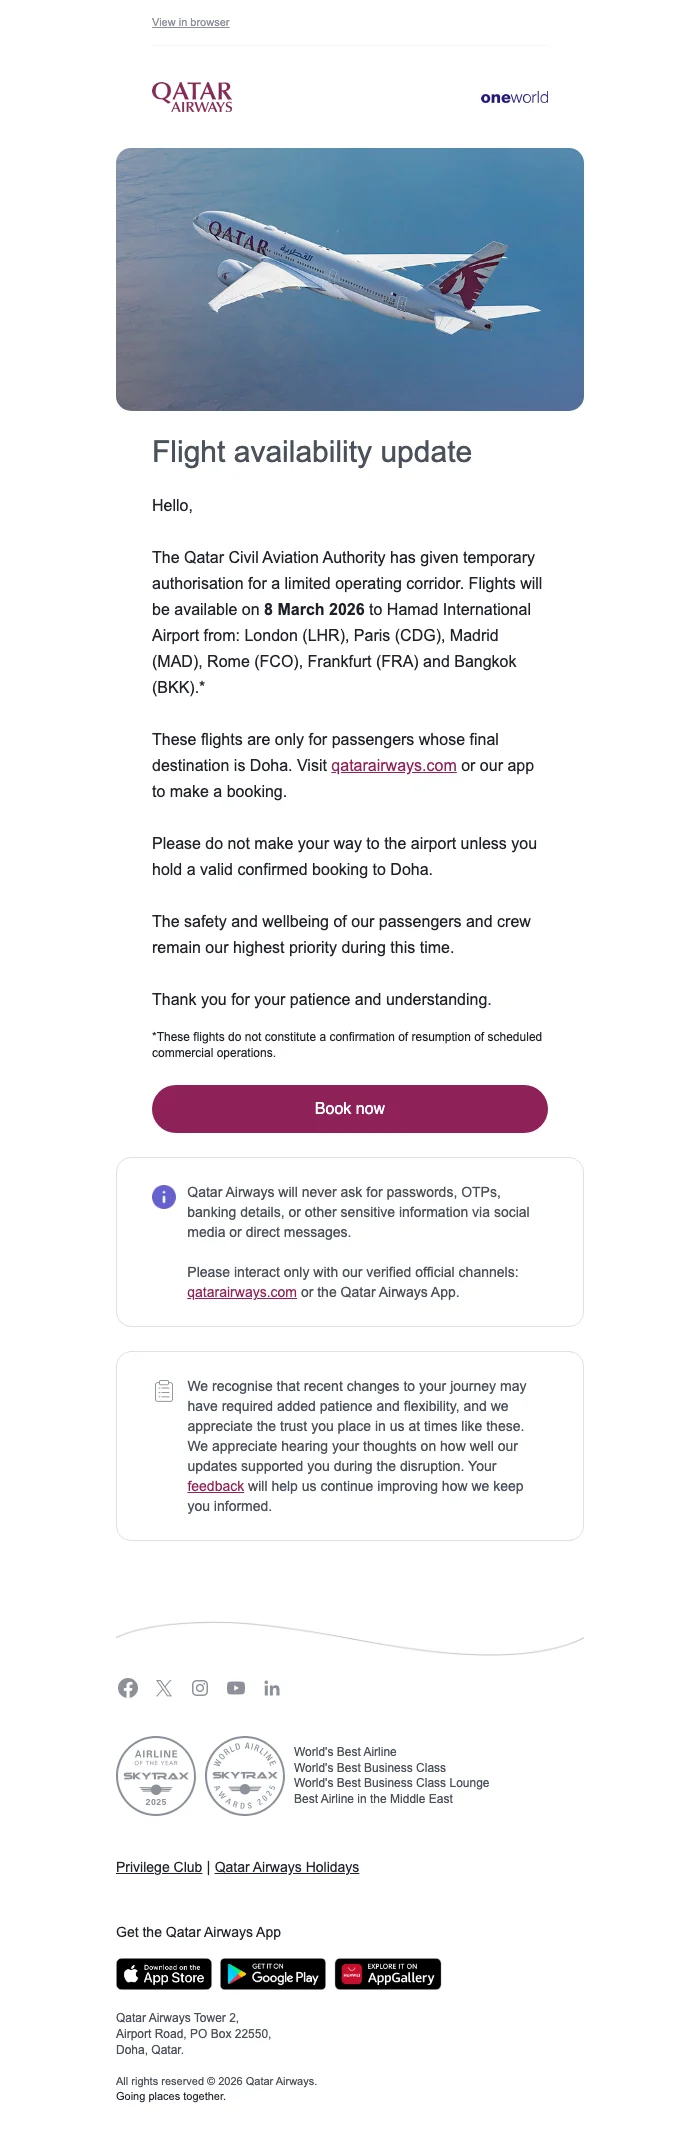The image size is (700, 2132).
Task: Open the LinkedIn social icon
Action: point(272,1688)
